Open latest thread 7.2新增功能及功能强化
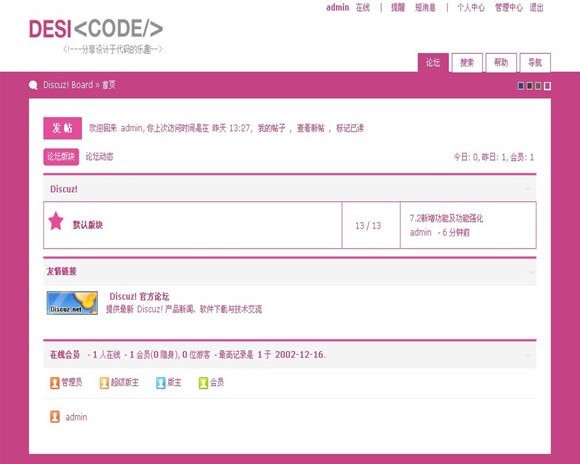580x464 pixels. point(446,218)
